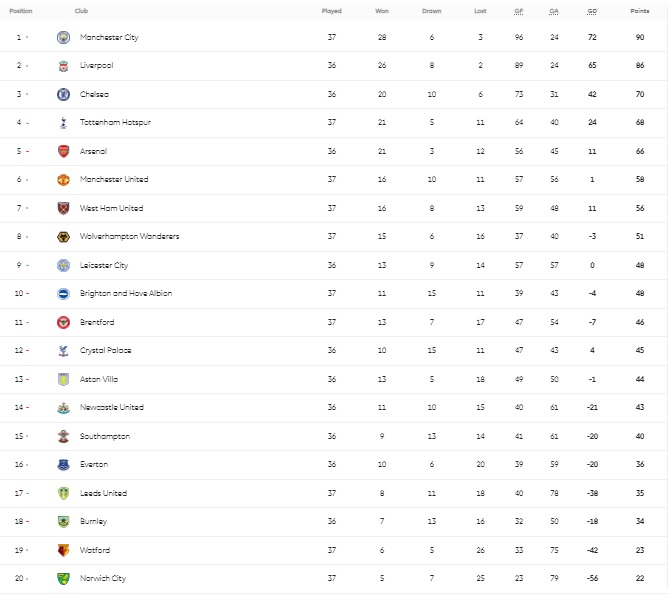Click the Norwich City crest icon
The width and height of the screenshot is (670, 602).
(x=64, y=578)
